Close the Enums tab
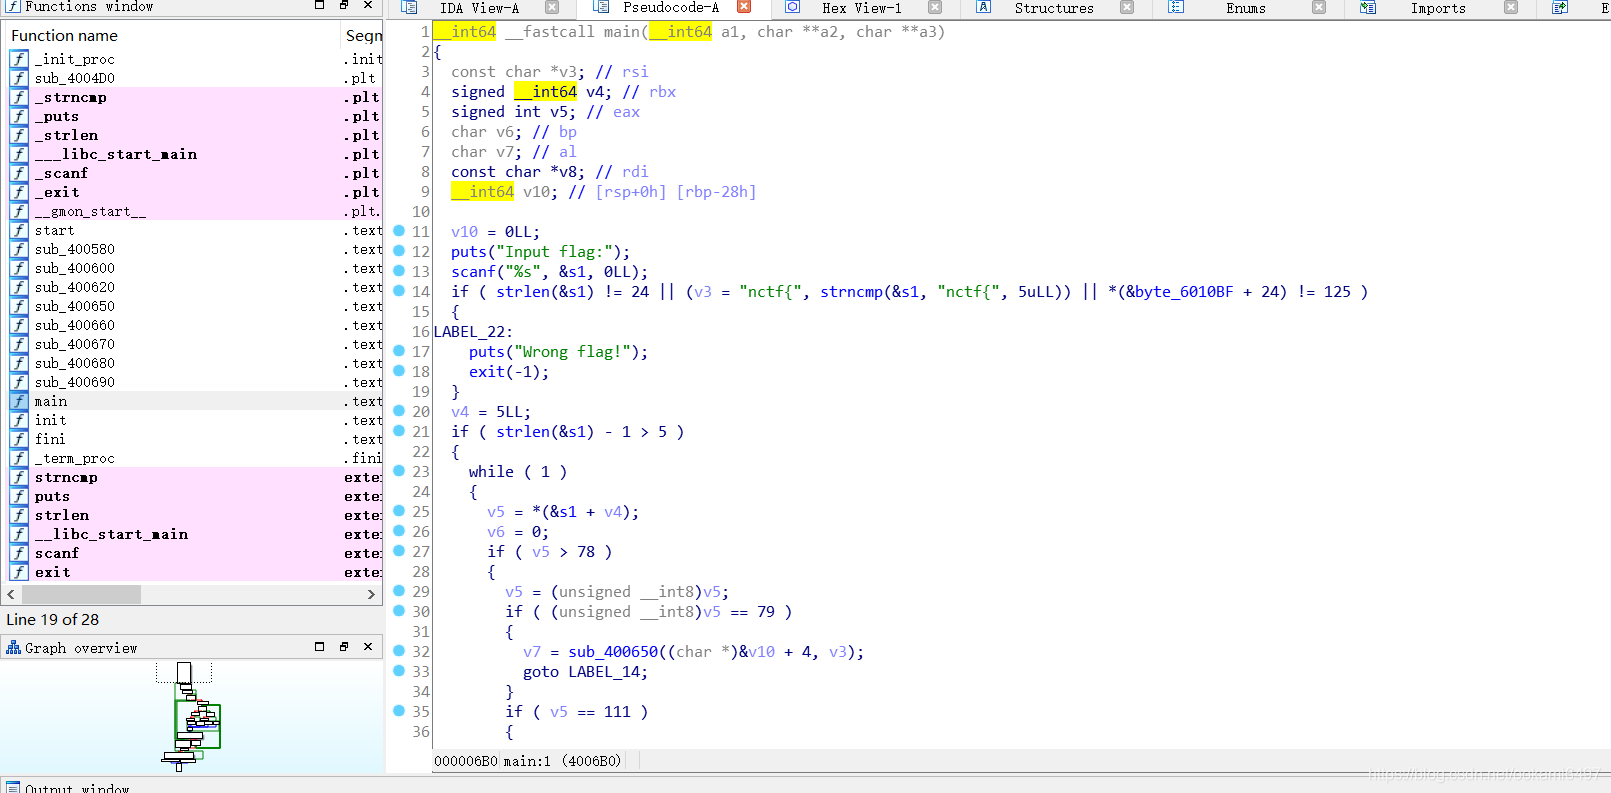Image resolution: width=1611 pixels, height=793 pixels. click(x=1319, y=7)
